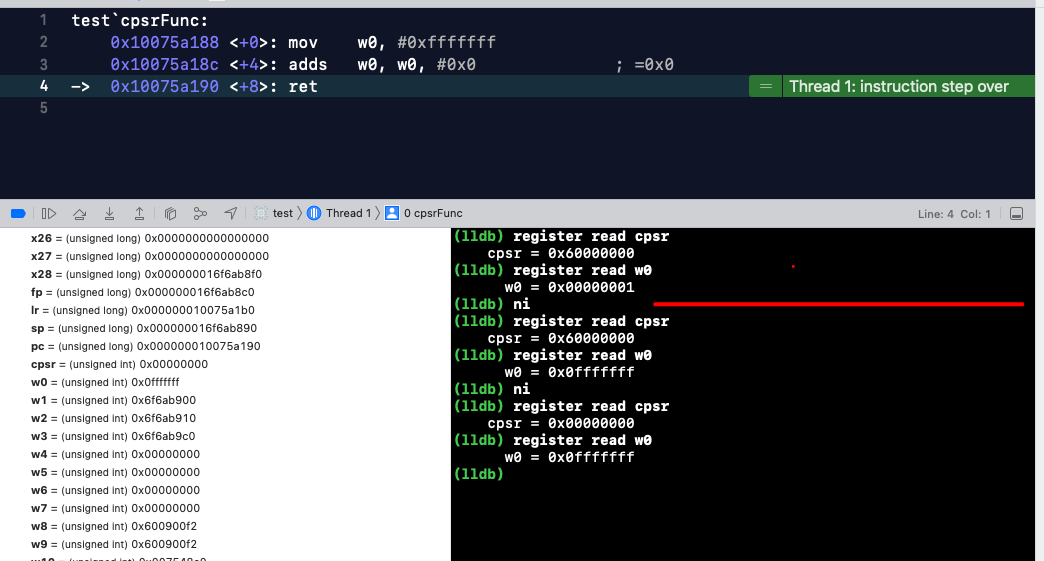Click the Step Into arrow icon

click(109, 213)
